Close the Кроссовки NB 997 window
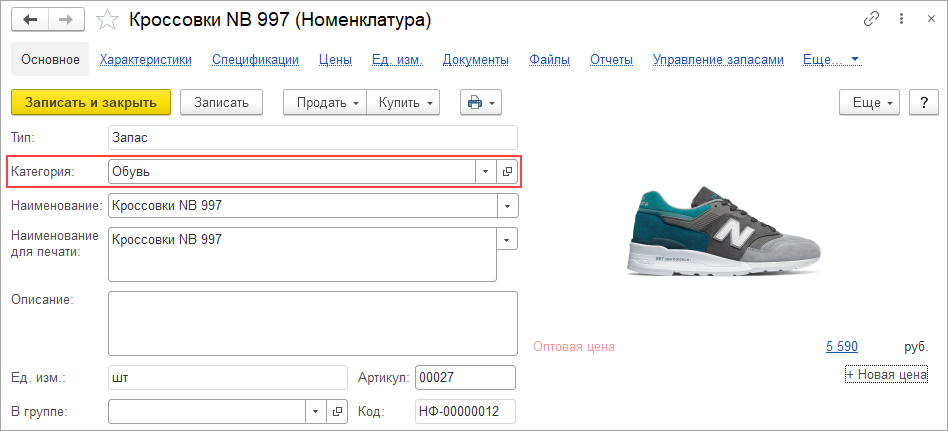 [931, 19]
